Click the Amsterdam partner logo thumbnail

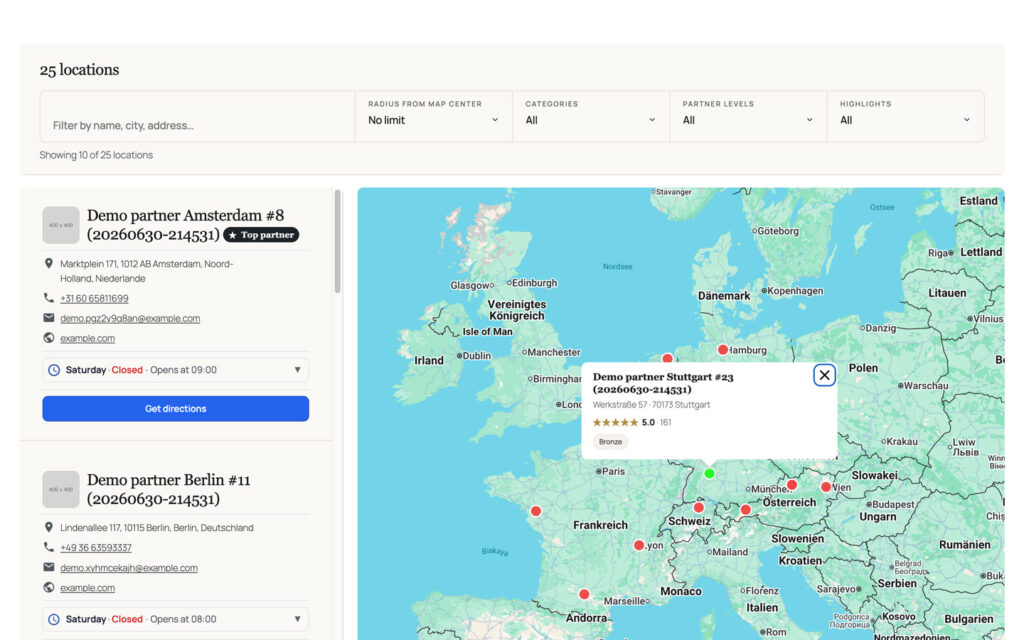(x=61, y=225)
